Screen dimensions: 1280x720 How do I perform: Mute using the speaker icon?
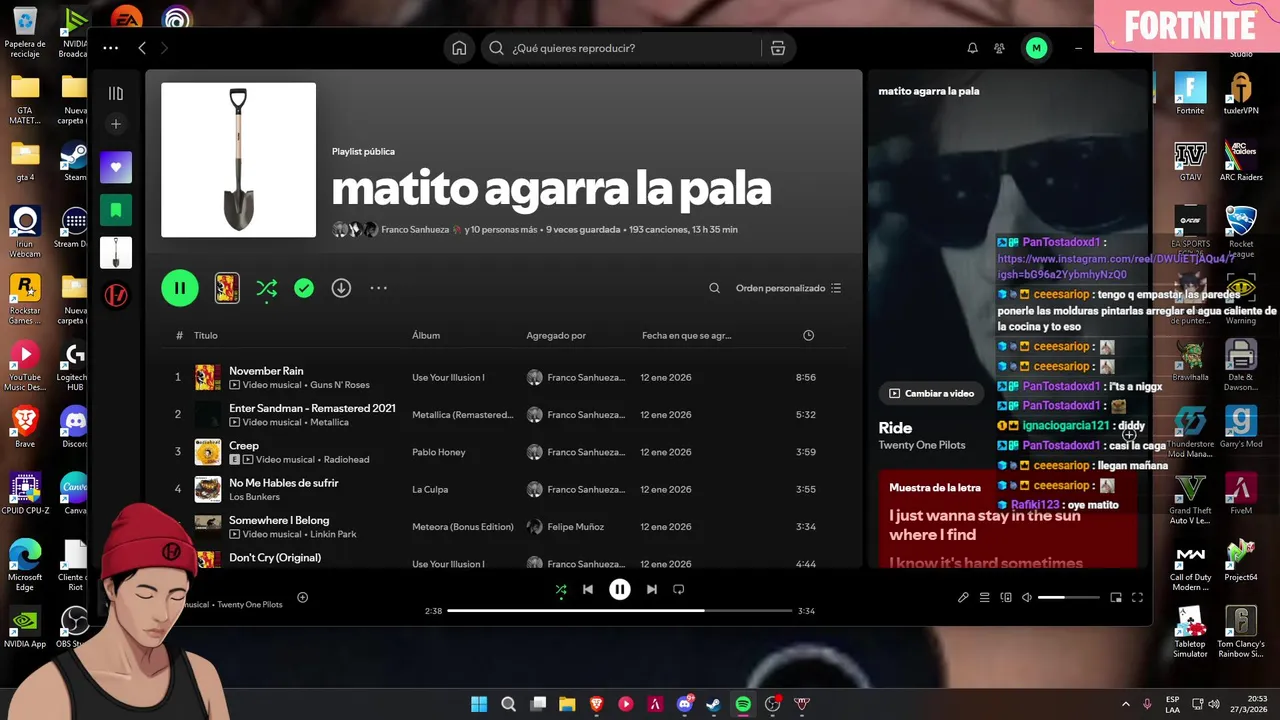(x=1026, y=598)
